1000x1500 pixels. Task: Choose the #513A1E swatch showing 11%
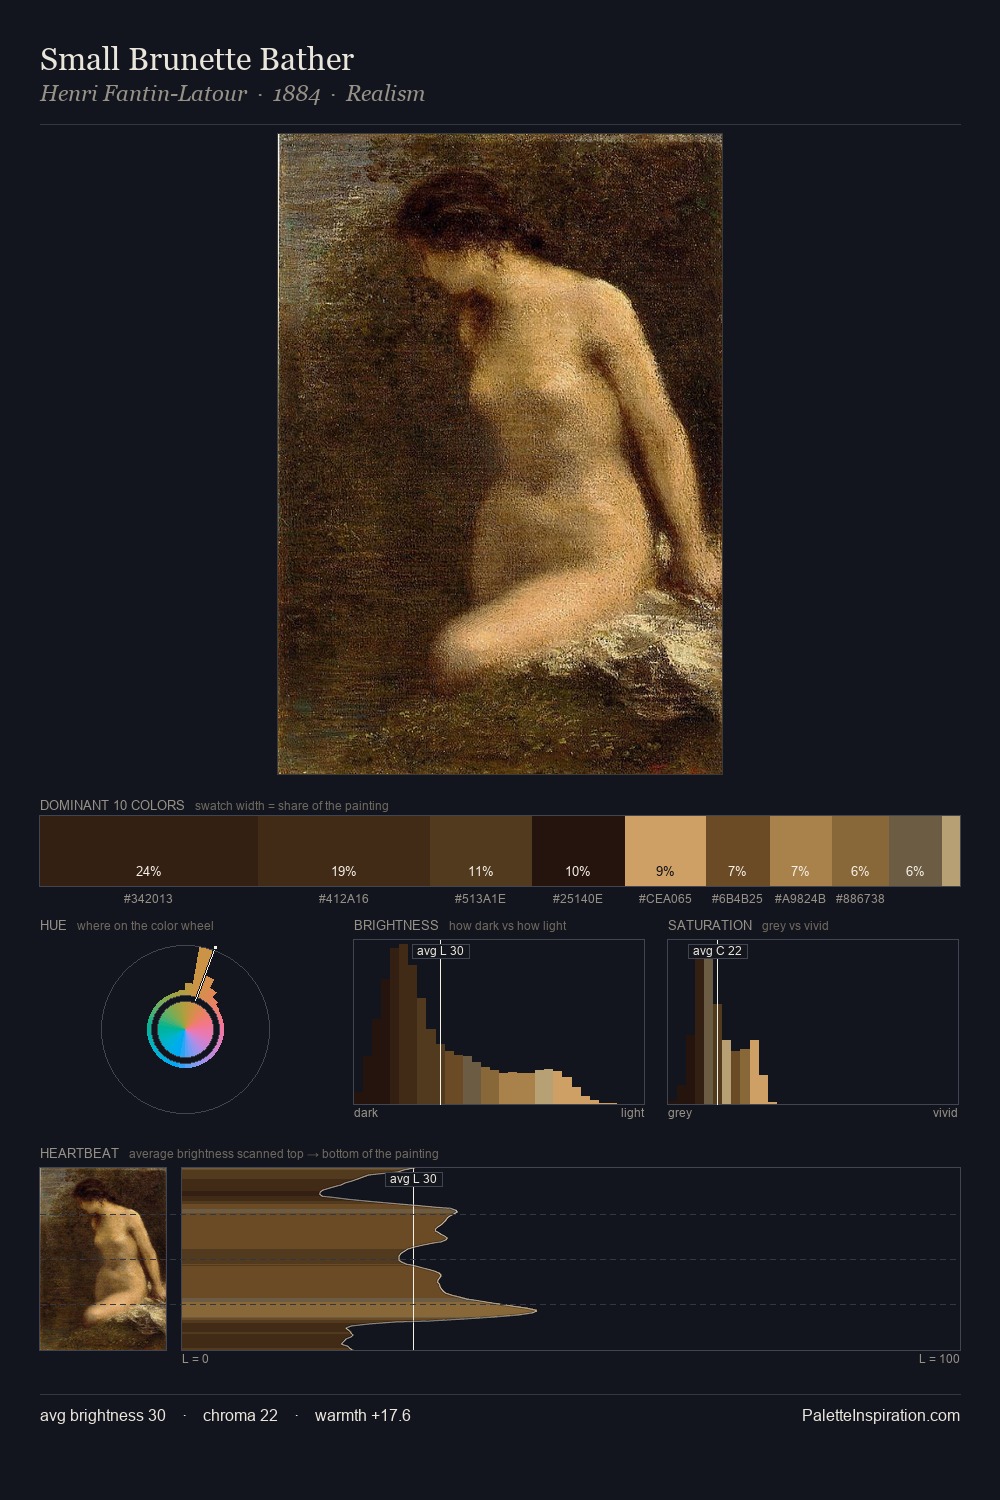(x=481, y=851)
